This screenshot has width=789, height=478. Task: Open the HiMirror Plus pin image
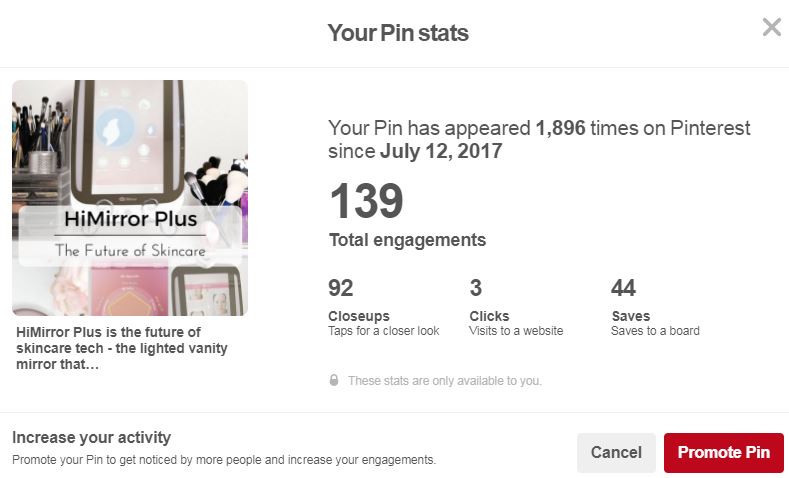(130, 198)
